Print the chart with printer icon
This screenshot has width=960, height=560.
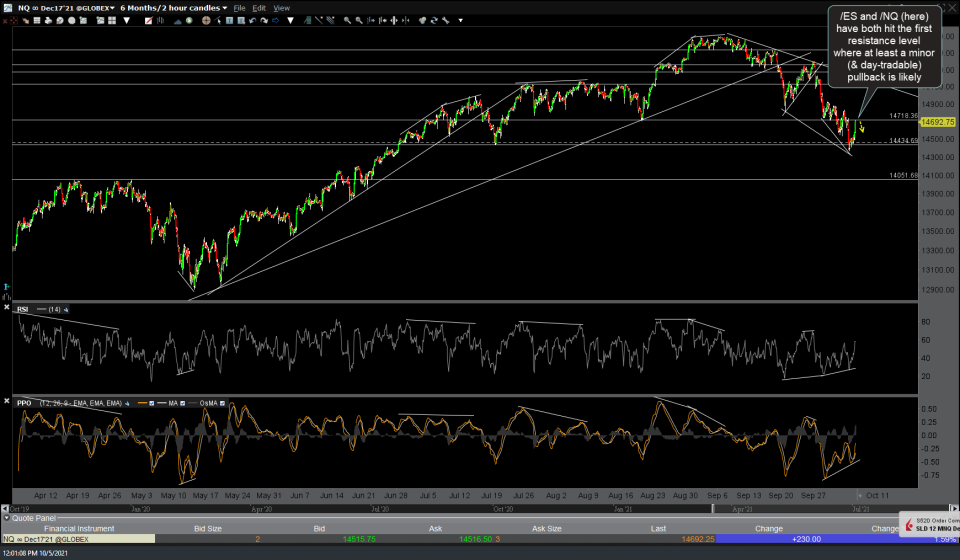point(48,20)
